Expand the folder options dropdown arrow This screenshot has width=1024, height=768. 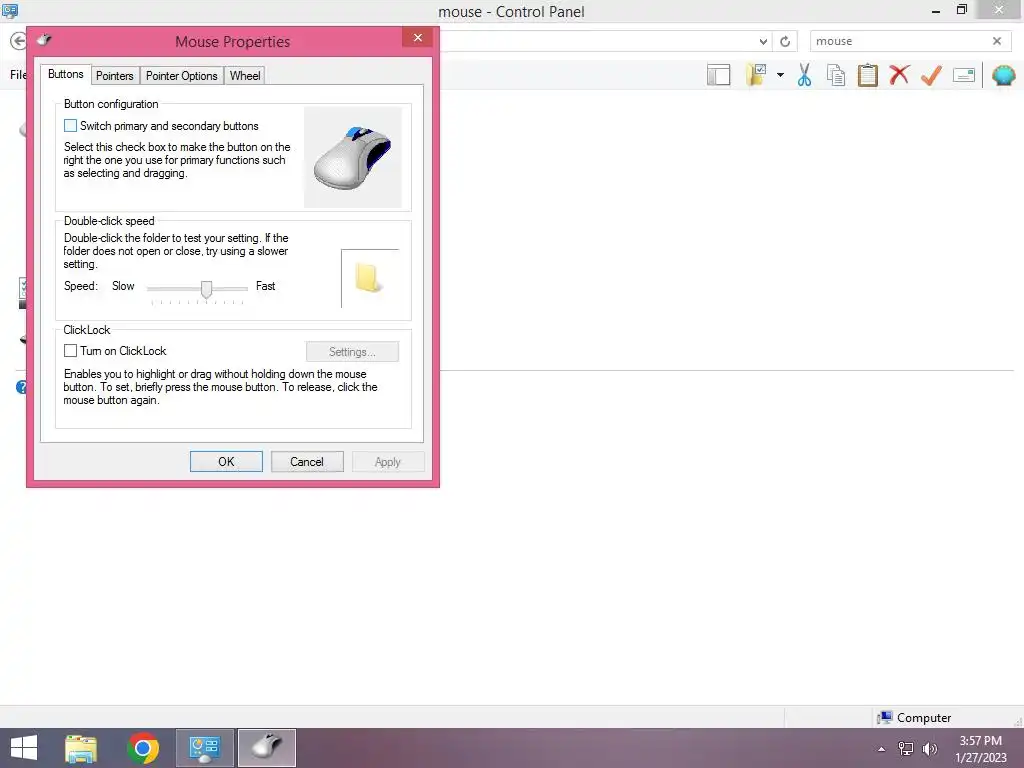(x=780, y=75)
